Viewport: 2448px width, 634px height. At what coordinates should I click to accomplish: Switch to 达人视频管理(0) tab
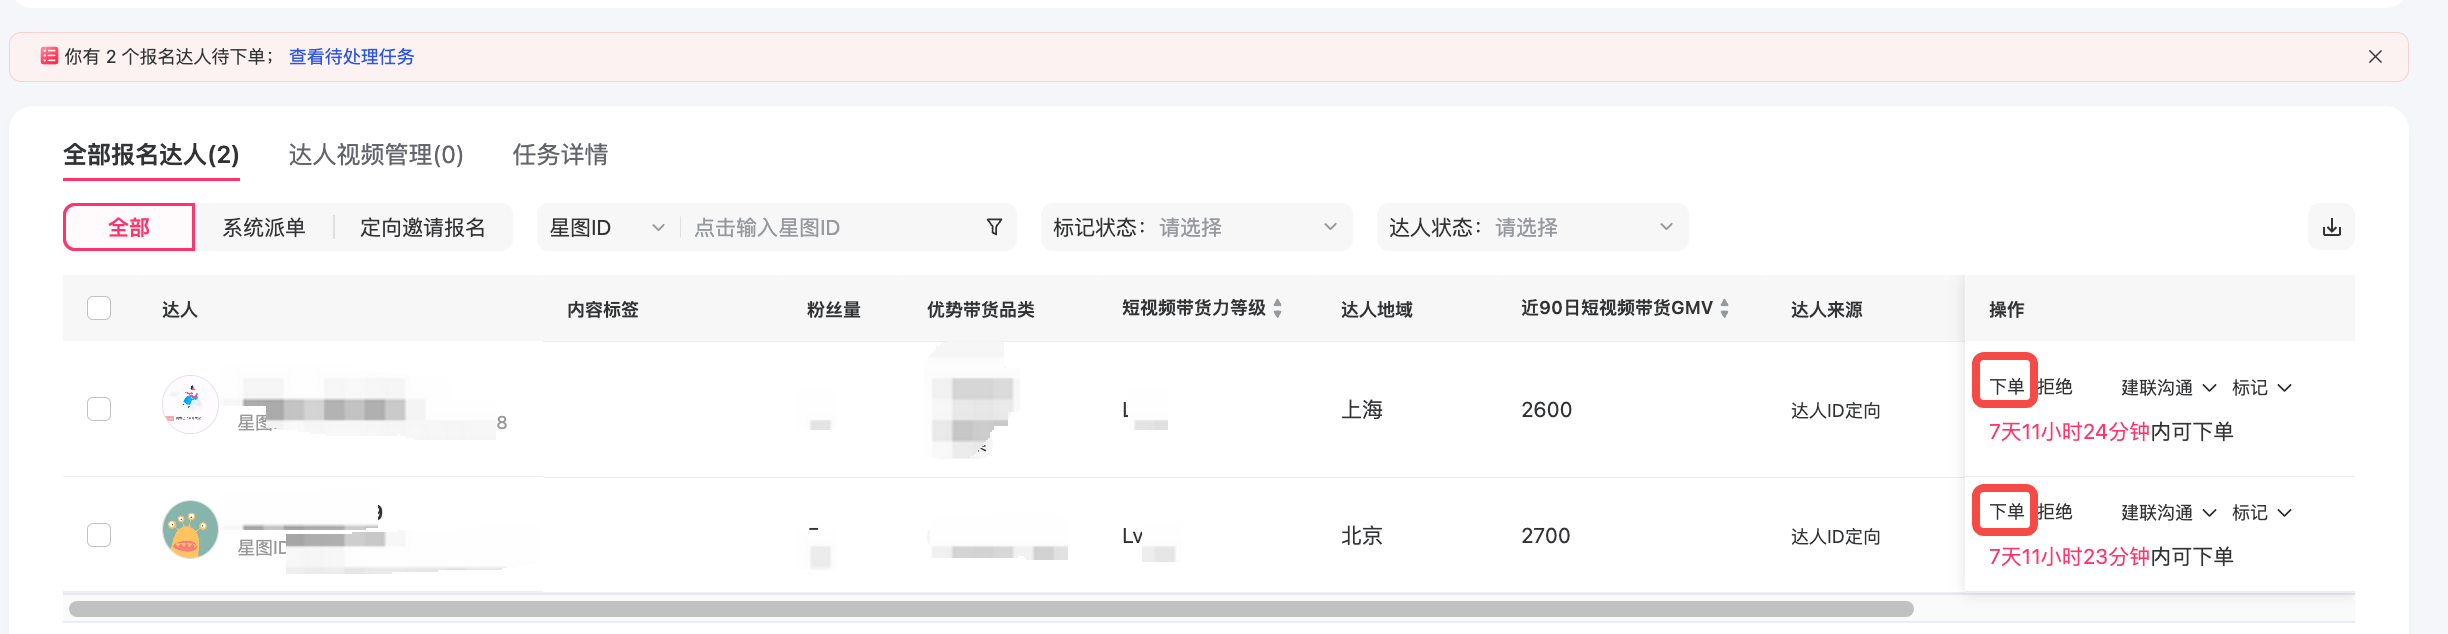point(376,155)
